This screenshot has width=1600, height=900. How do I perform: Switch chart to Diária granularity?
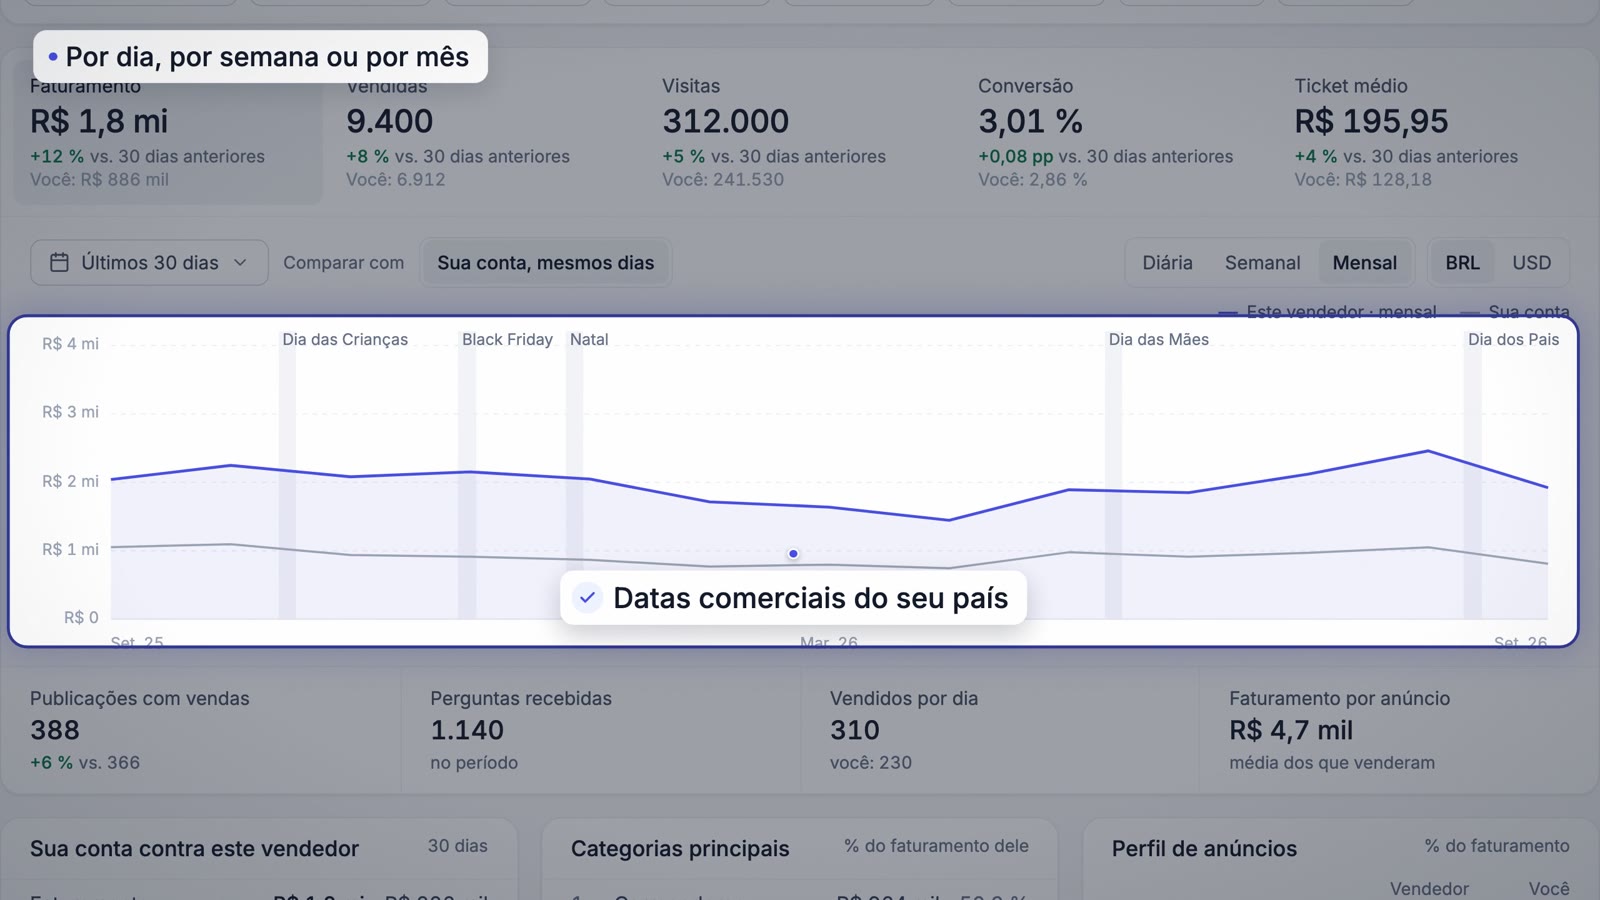(1167, 263)
